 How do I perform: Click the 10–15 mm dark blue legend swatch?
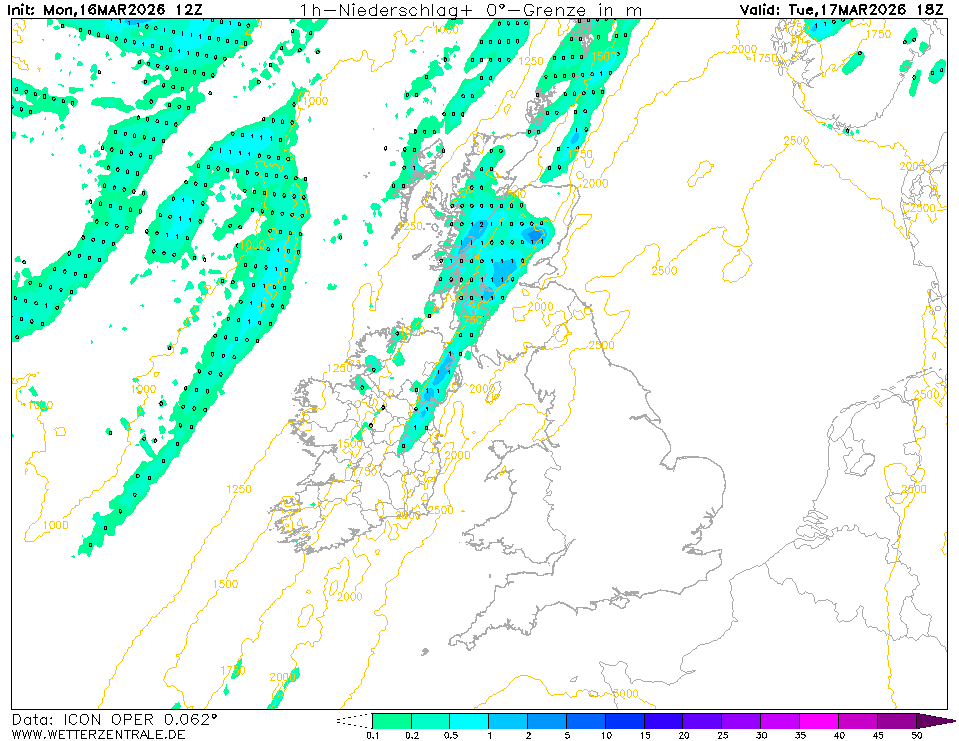[x=625, y=720]
